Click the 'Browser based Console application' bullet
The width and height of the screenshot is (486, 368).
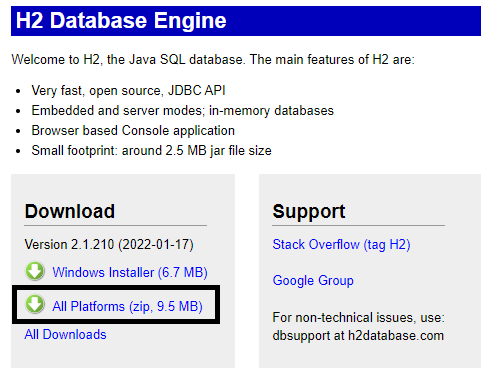[x=133, y=130]
